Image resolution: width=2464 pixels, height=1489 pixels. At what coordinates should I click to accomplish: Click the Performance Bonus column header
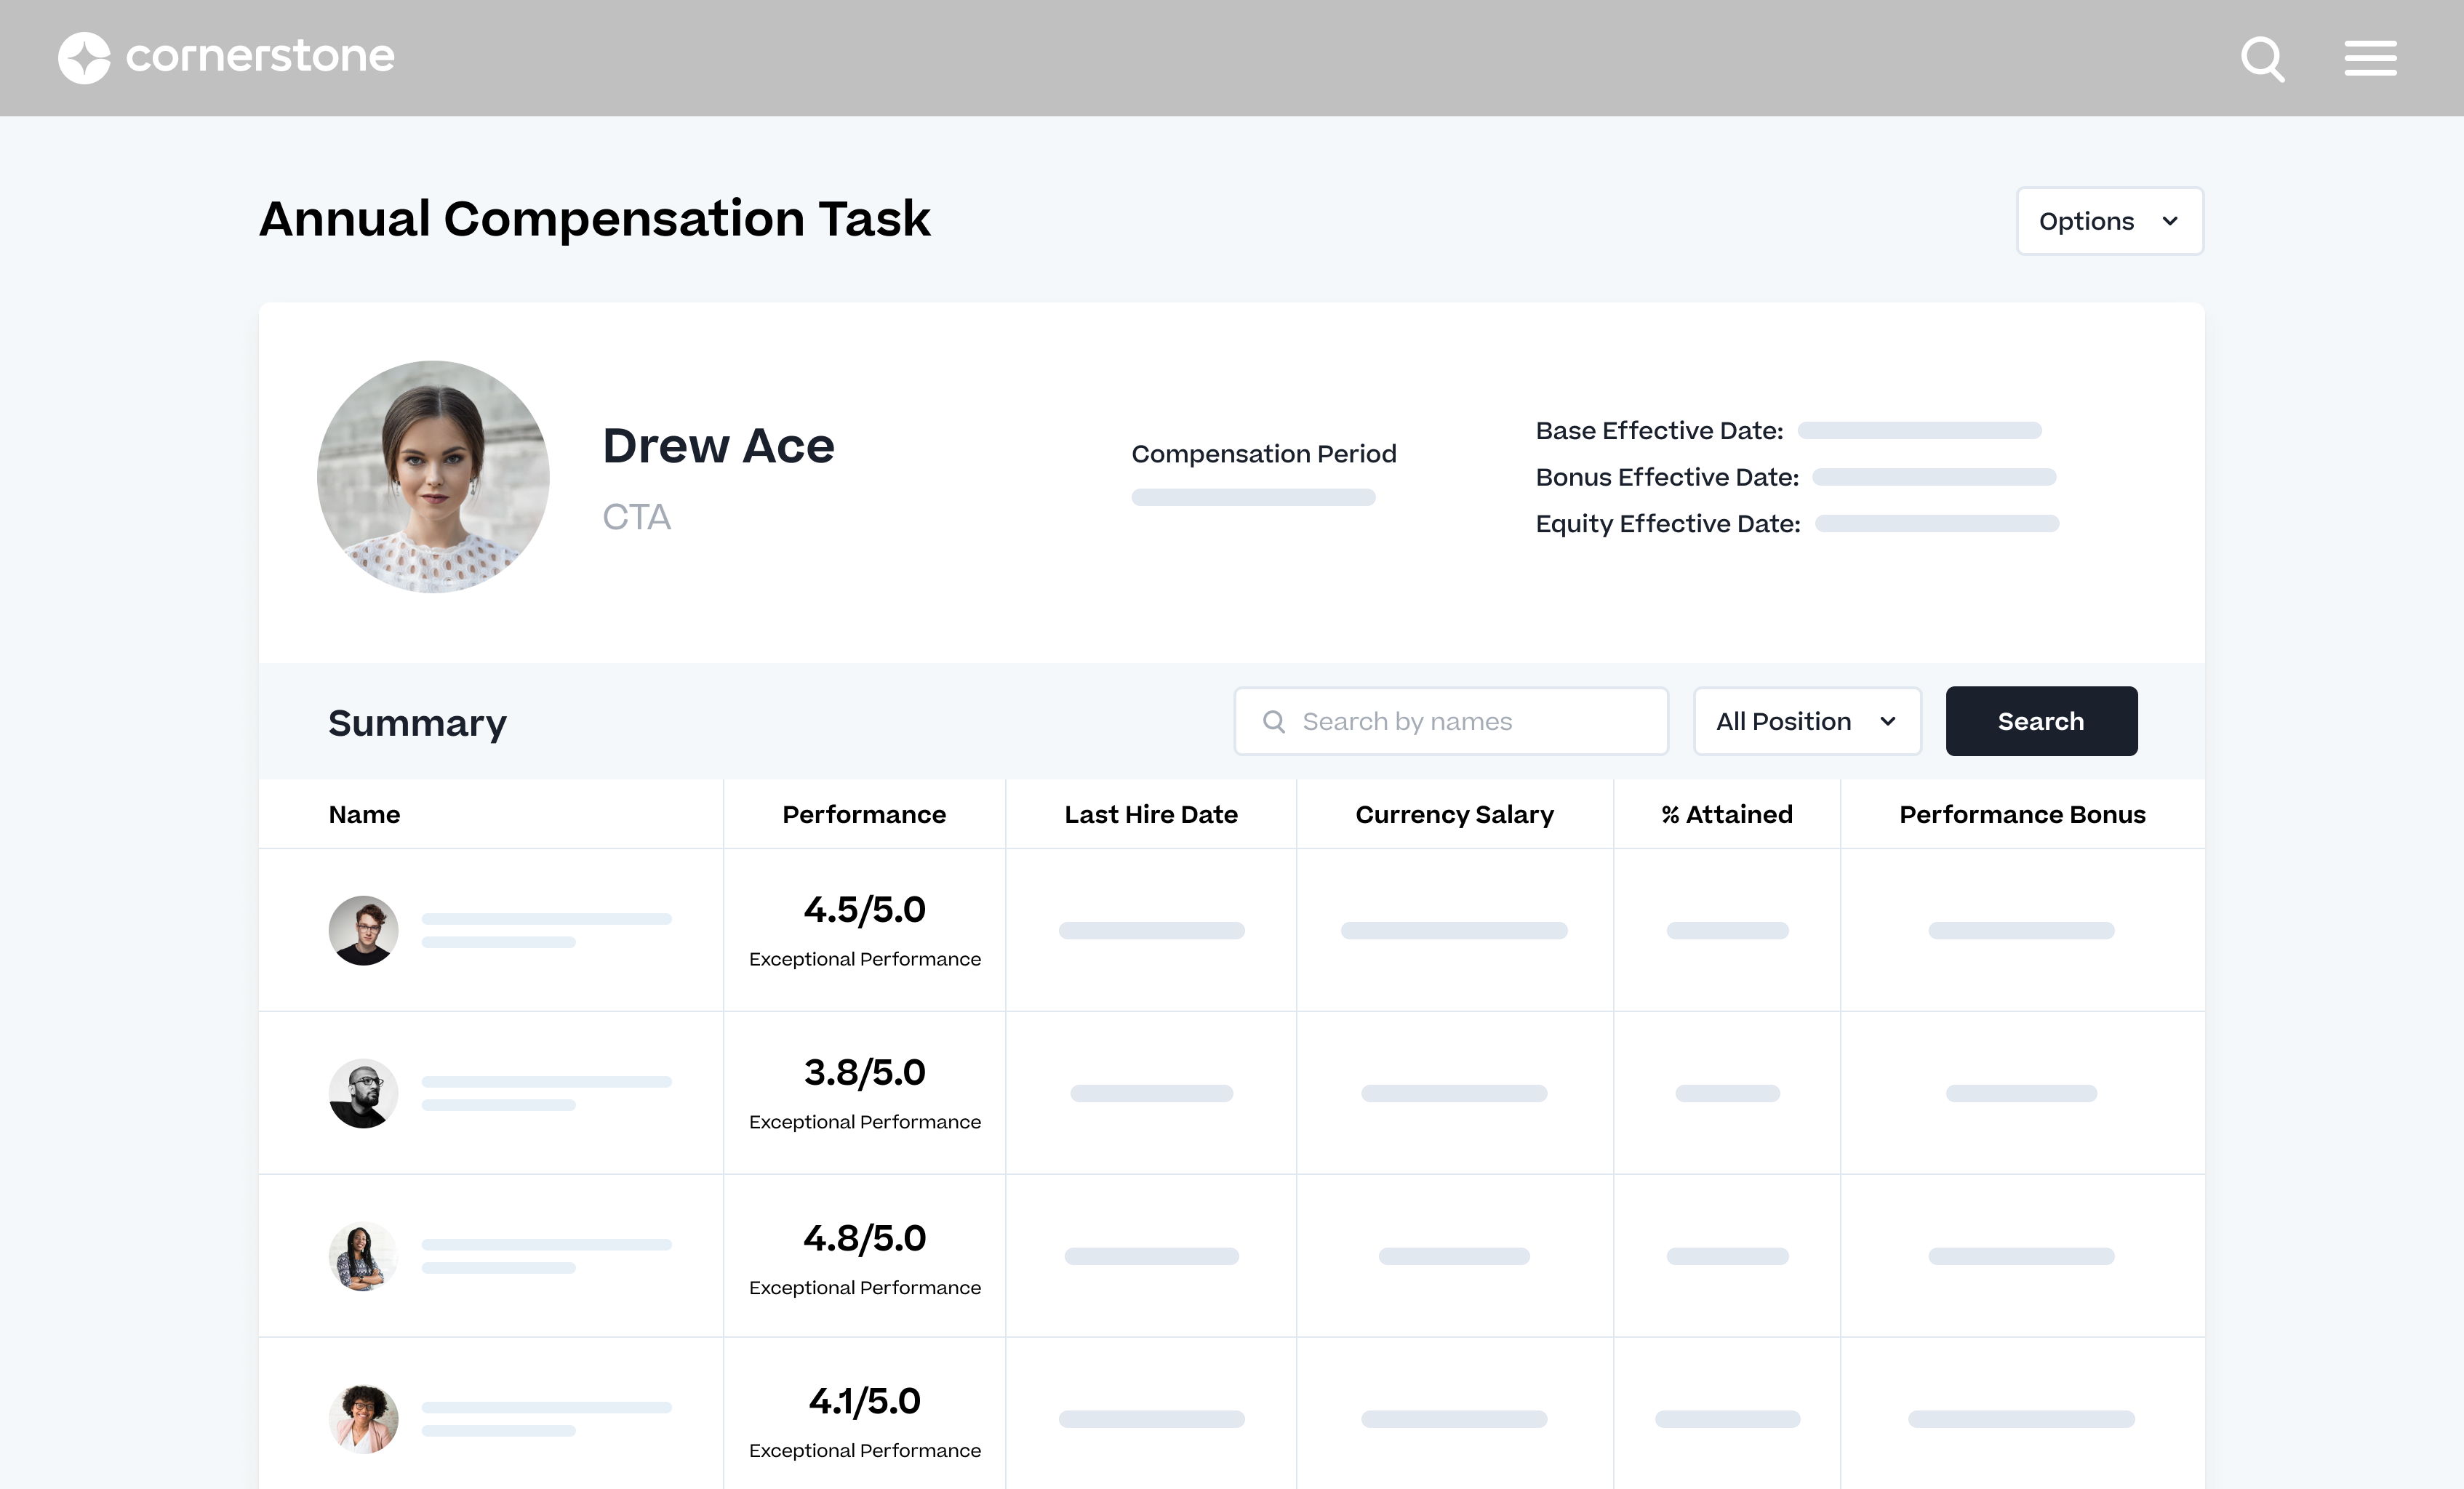pos(2021,814)
